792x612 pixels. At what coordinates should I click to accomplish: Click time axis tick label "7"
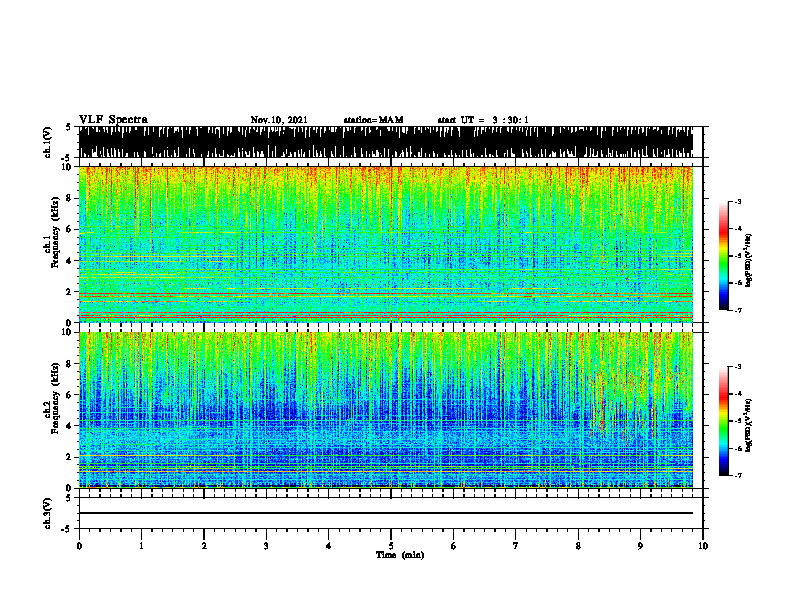pos(516,546)
